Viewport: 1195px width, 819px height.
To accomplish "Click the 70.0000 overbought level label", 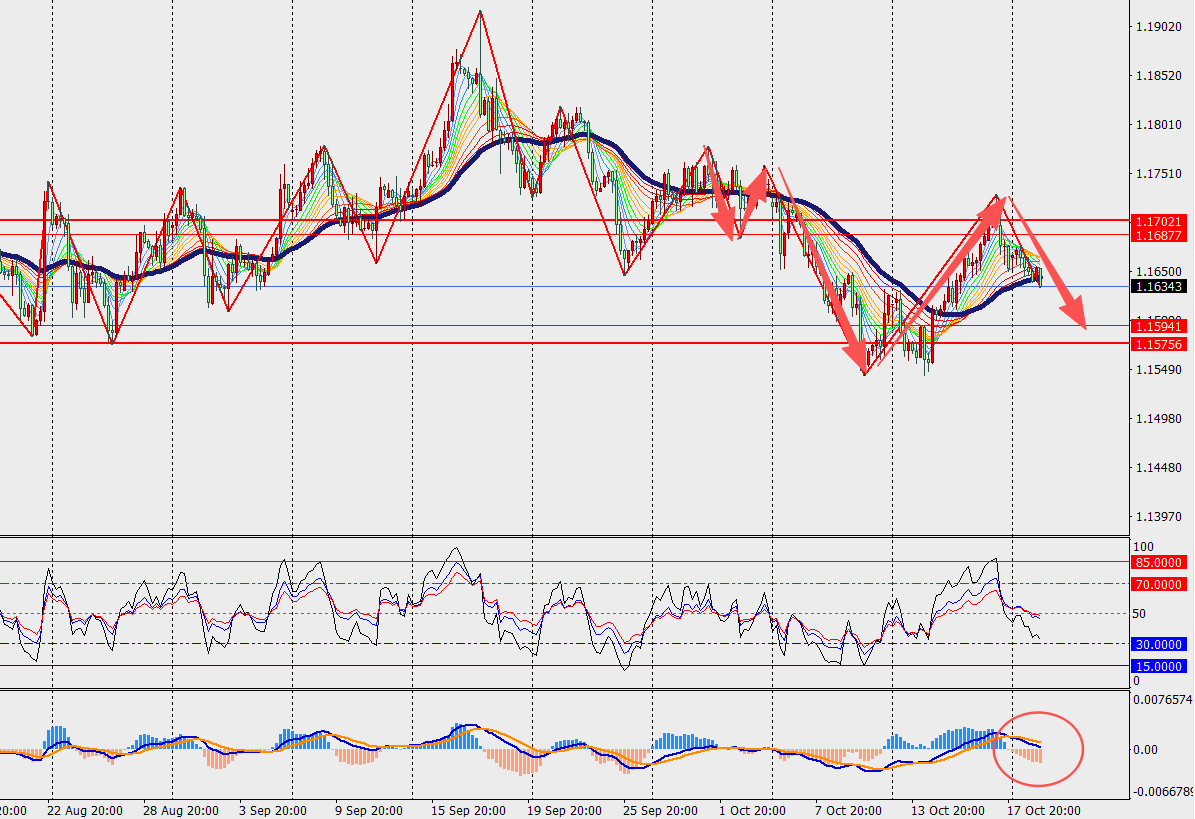I will 1158,584.
